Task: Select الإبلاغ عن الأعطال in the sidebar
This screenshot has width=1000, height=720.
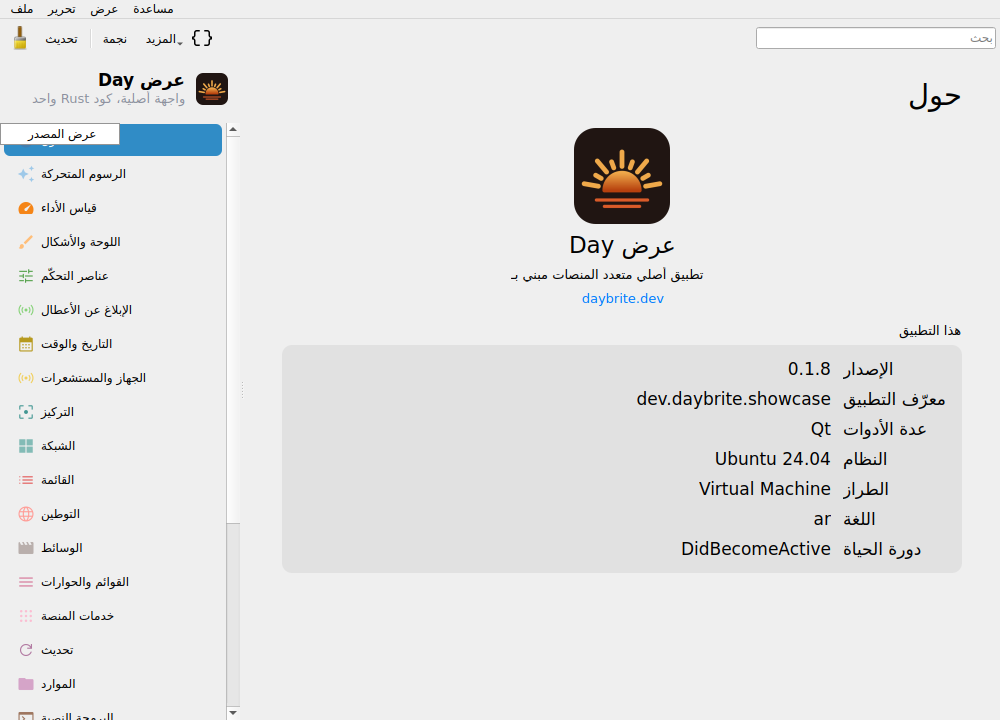Action: coord(113,310)
